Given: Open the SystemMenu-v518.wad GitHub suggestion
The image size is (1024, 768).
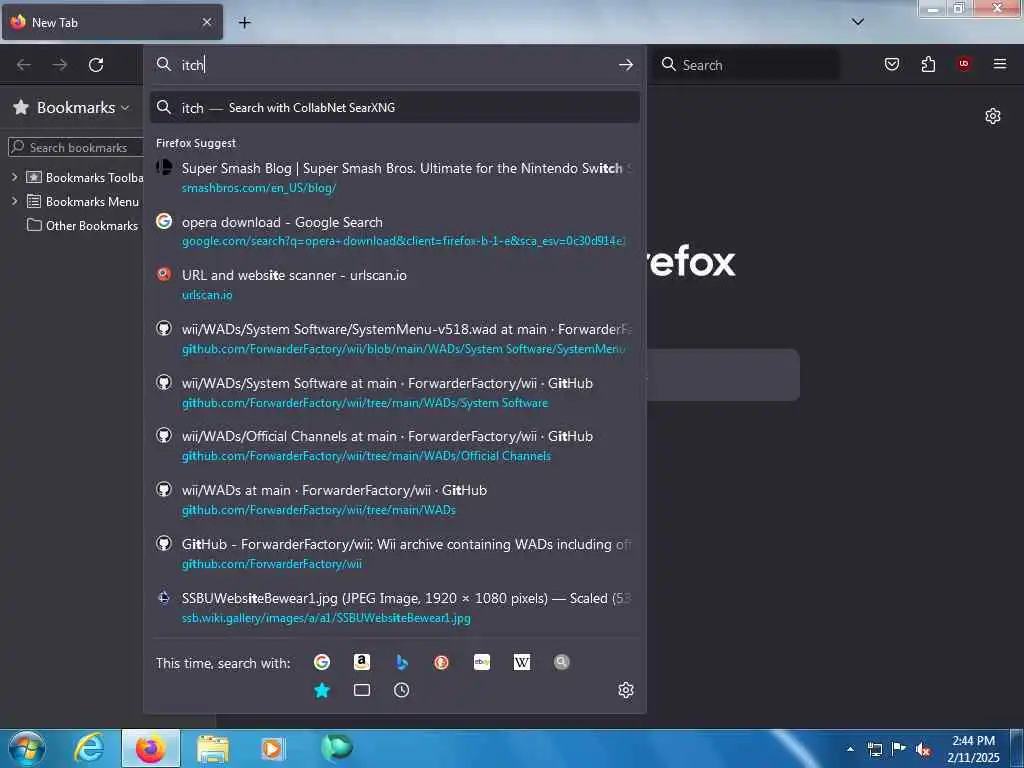Looking at the screenshot, I should pyautogui.click(x=394, y=338).
